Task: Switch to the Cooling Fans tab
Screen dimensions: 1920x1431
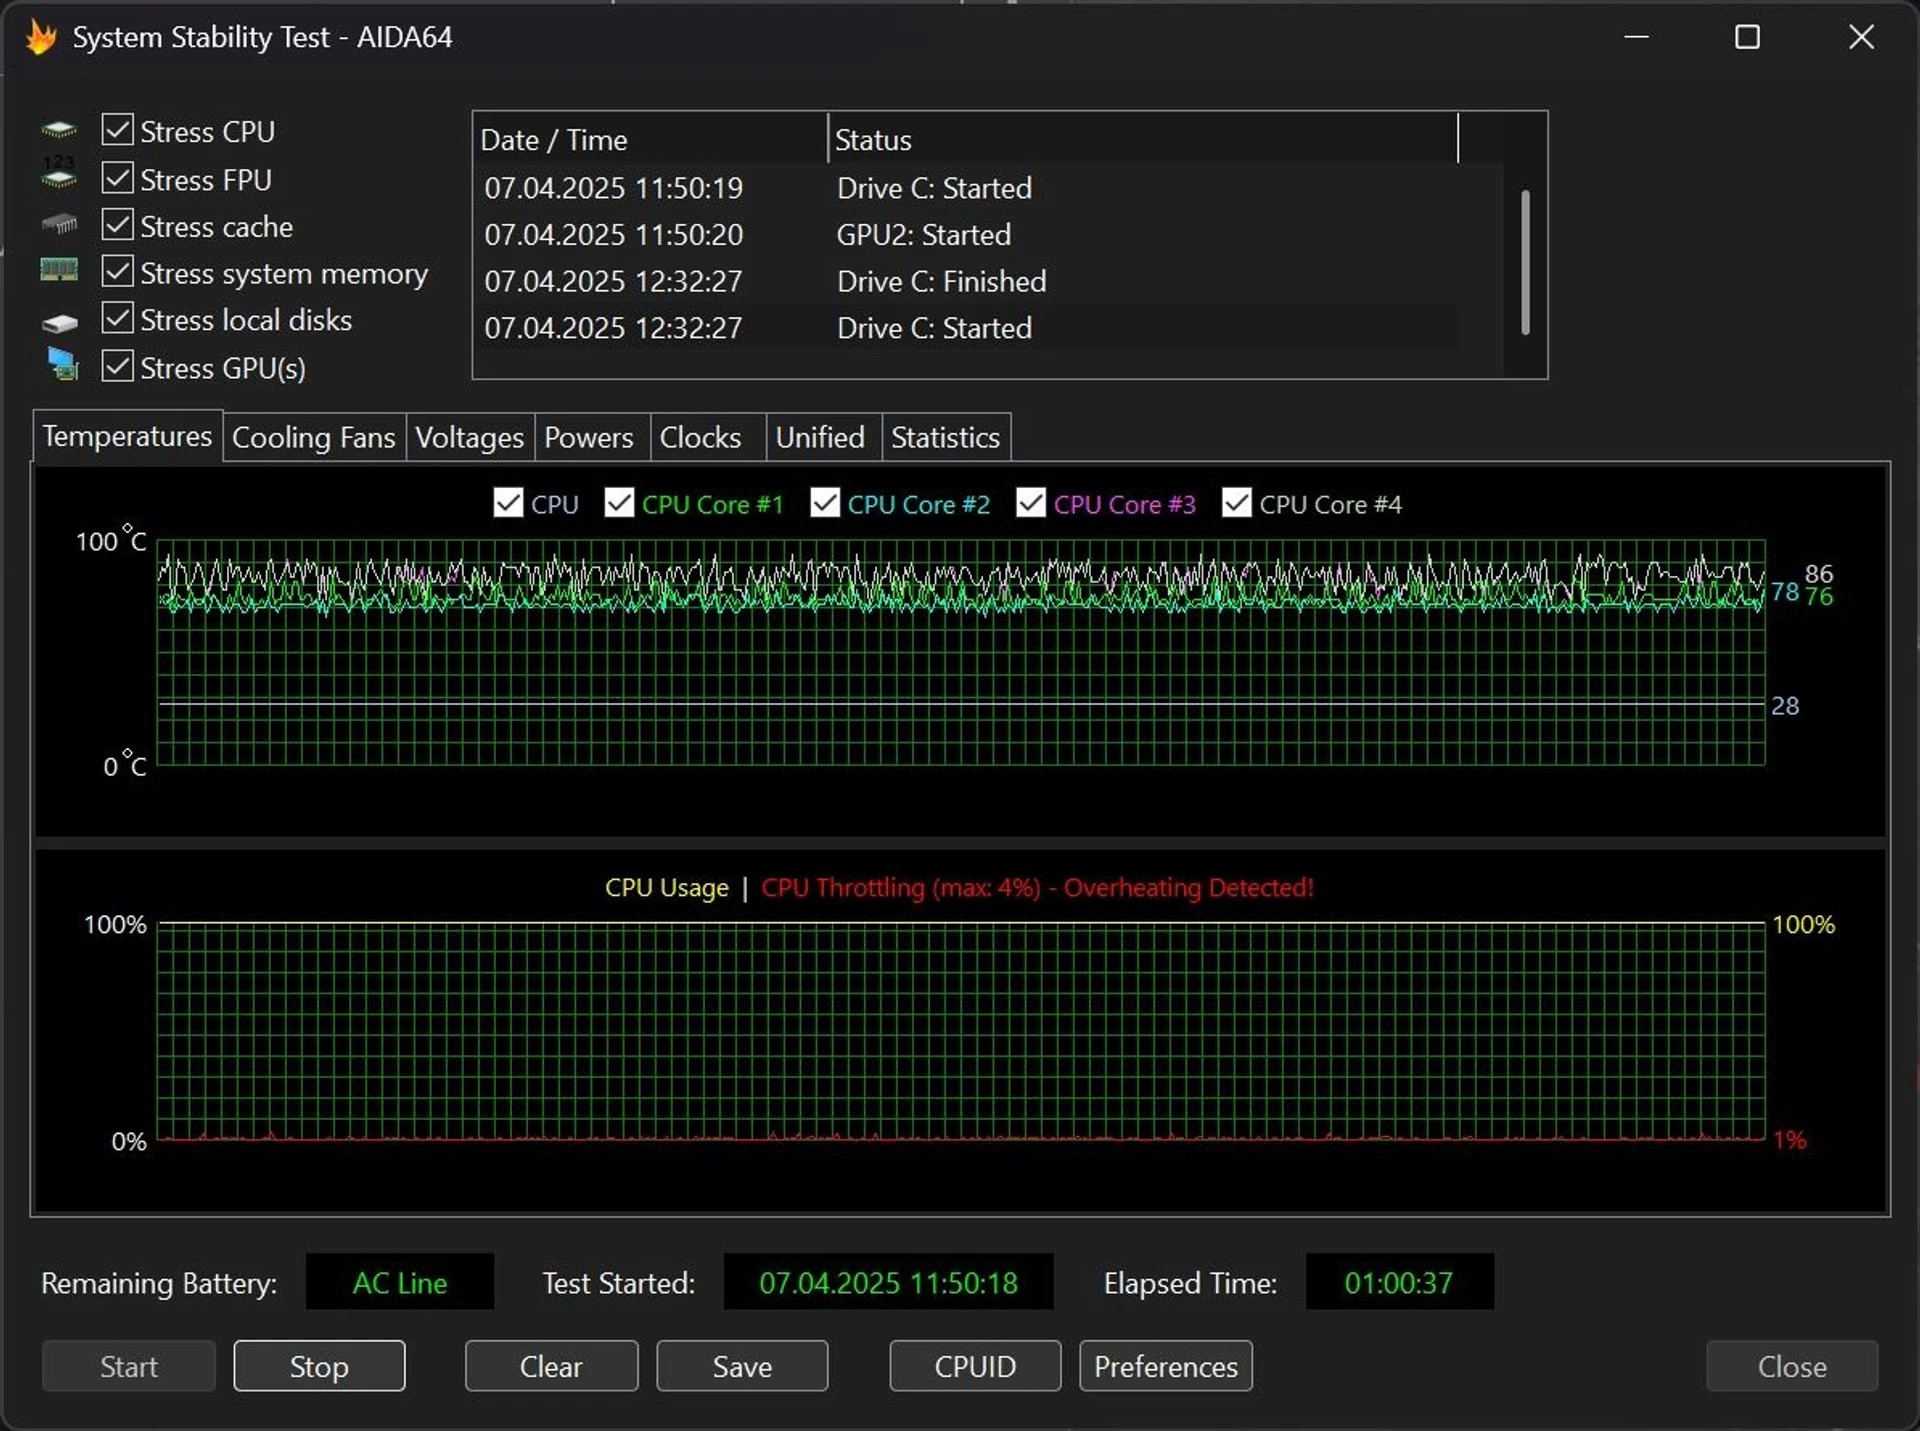Action: click(313, 438)
